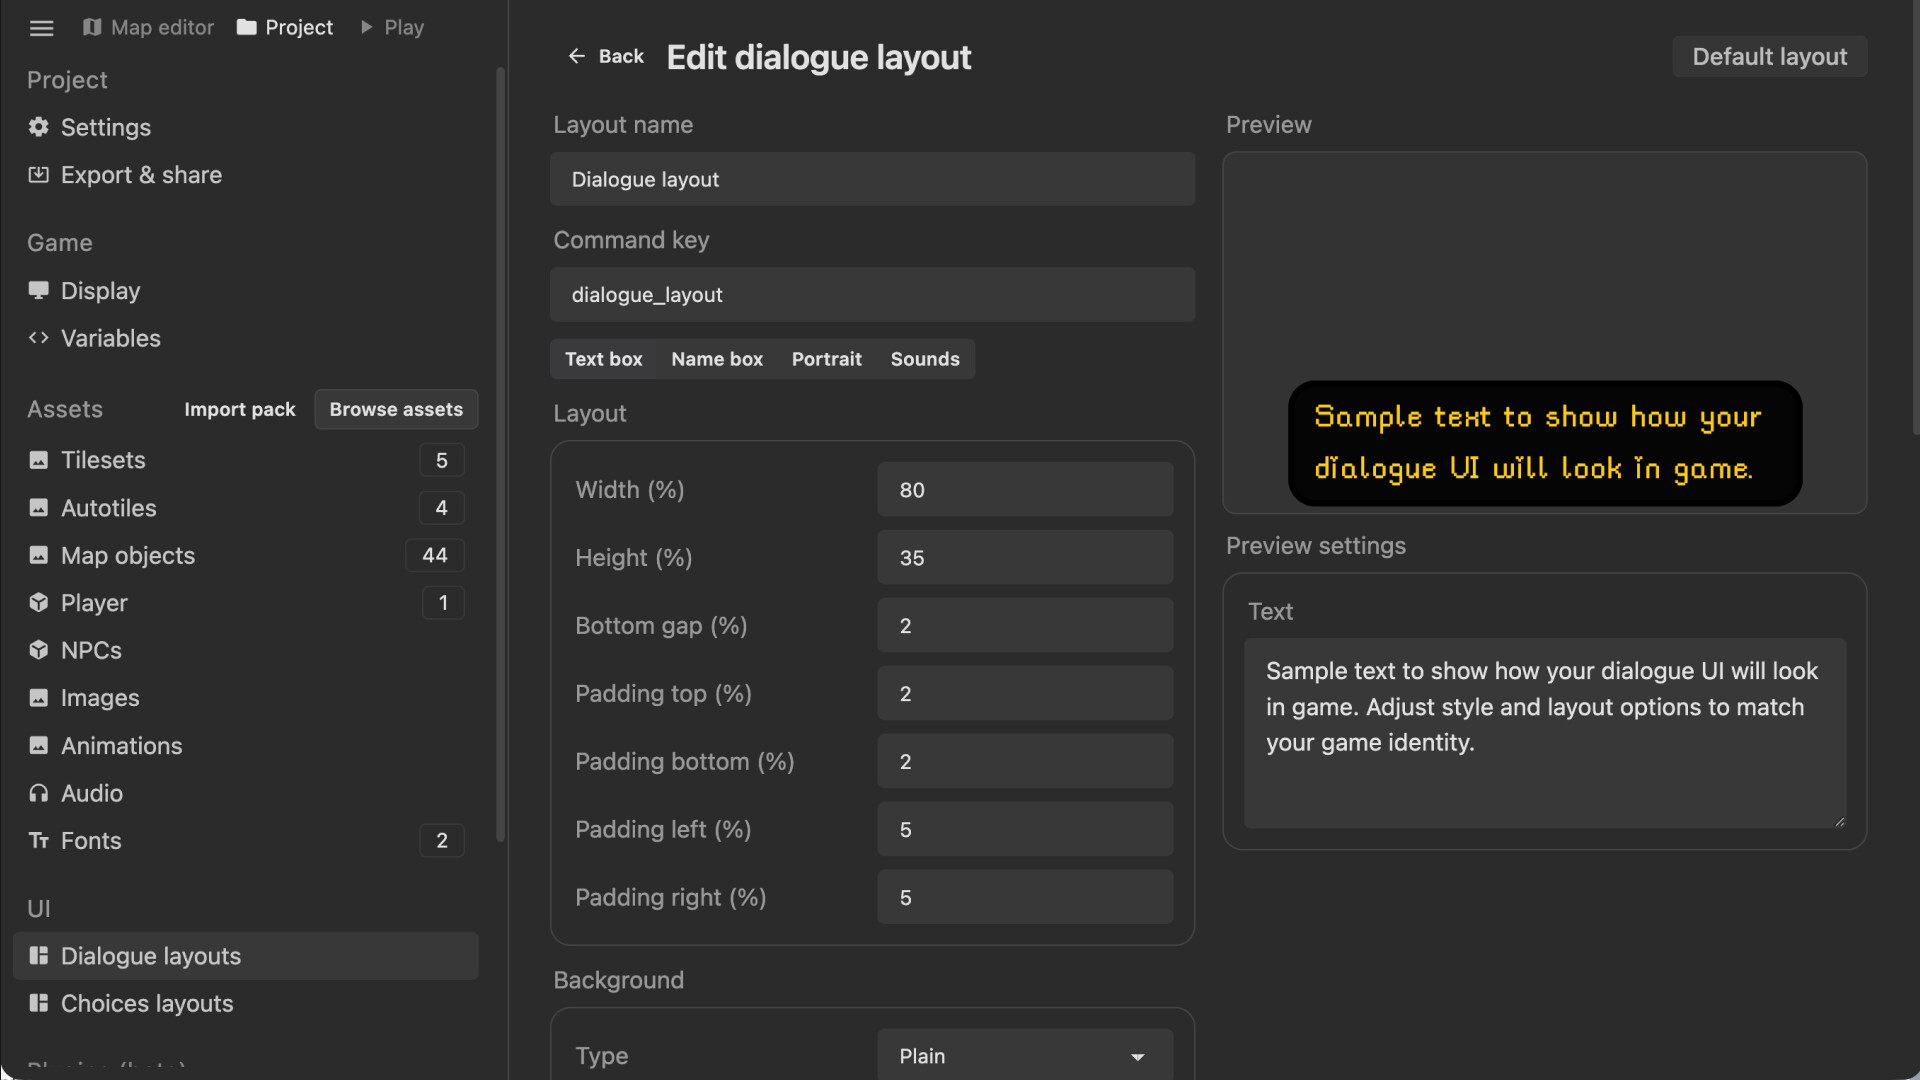Image resolution: width=1920 pixels, height=1080 pixels.
Task: Open Settings in the sidebar
Action: [x=245, y=127]
